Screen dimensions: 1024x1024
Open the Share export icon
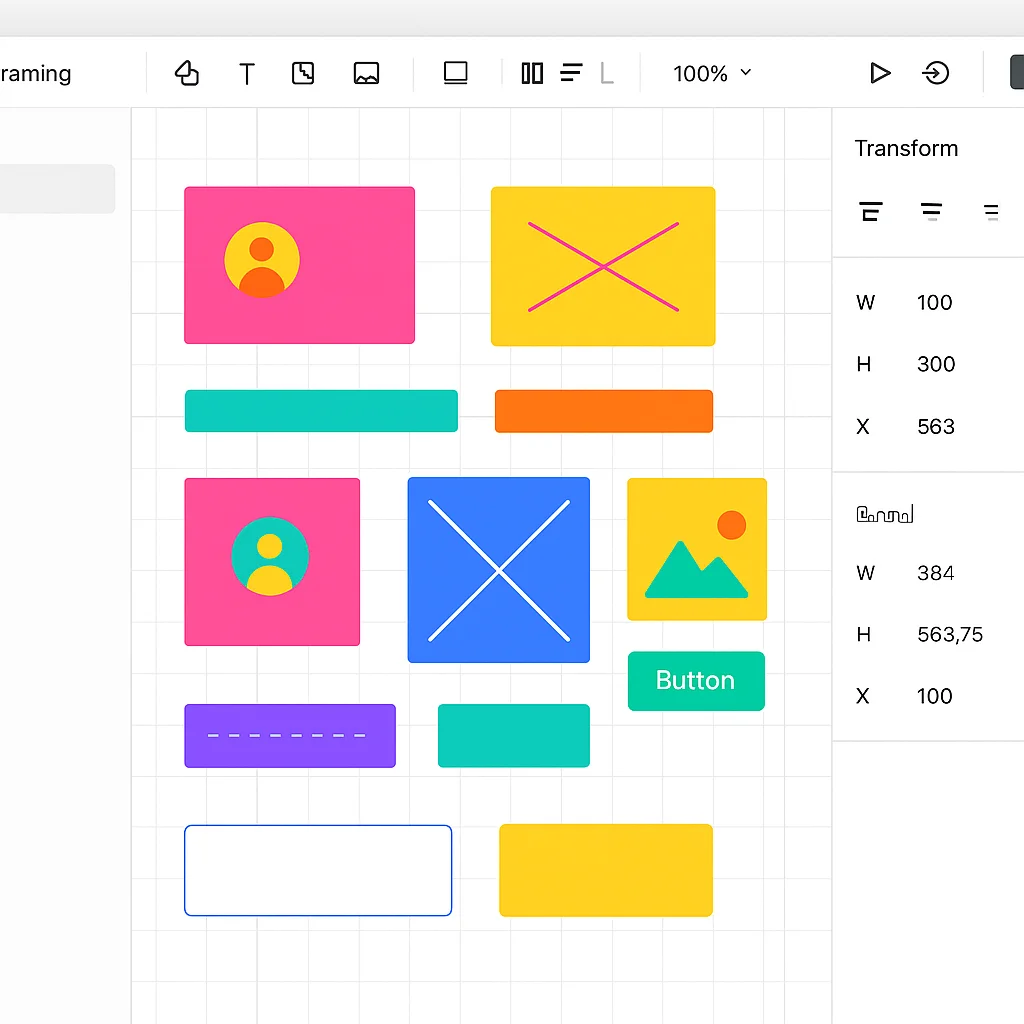(x=936, y=73)
